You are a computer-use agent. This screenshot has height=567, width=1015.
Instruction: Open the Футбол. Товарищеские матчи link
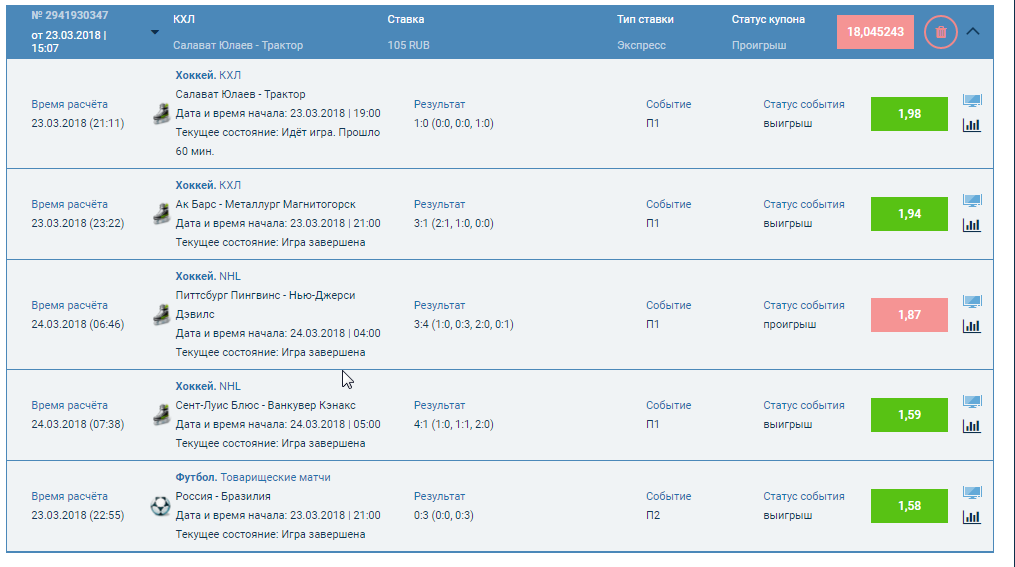tap(253, 478)
